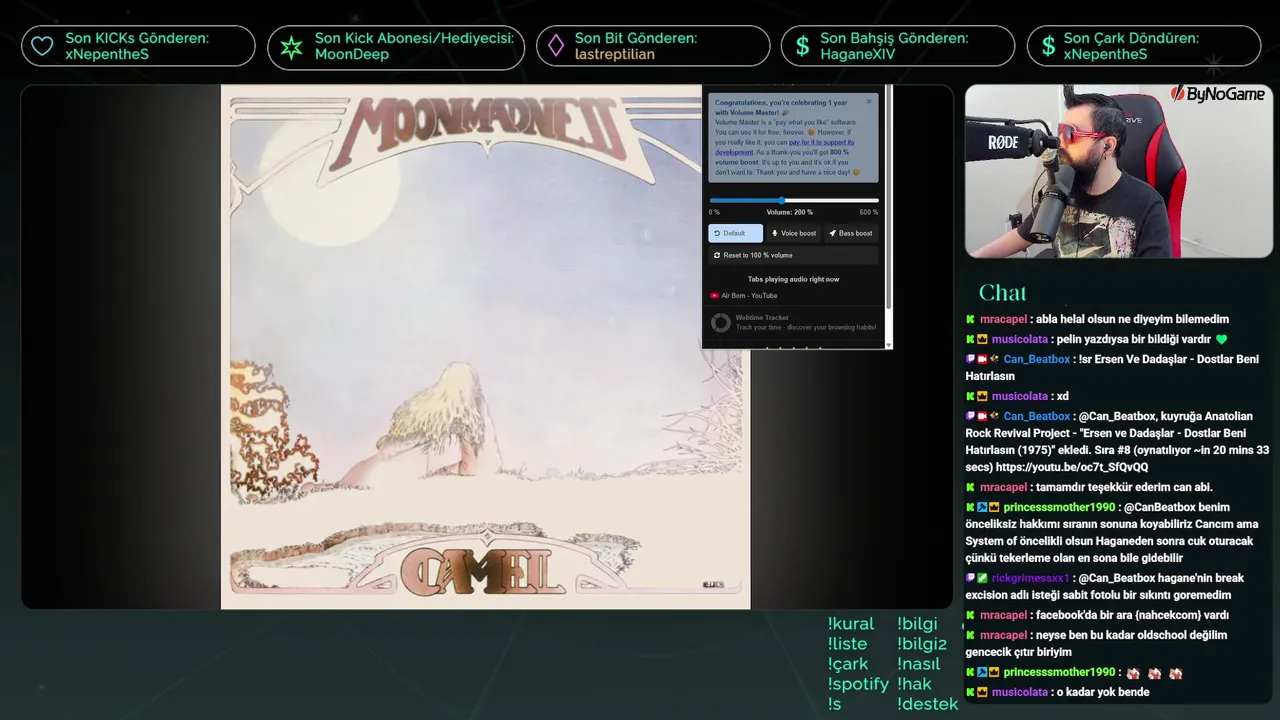
Task: Click the !liste command text
Action: pyautogui.click(x=847, y=644)
